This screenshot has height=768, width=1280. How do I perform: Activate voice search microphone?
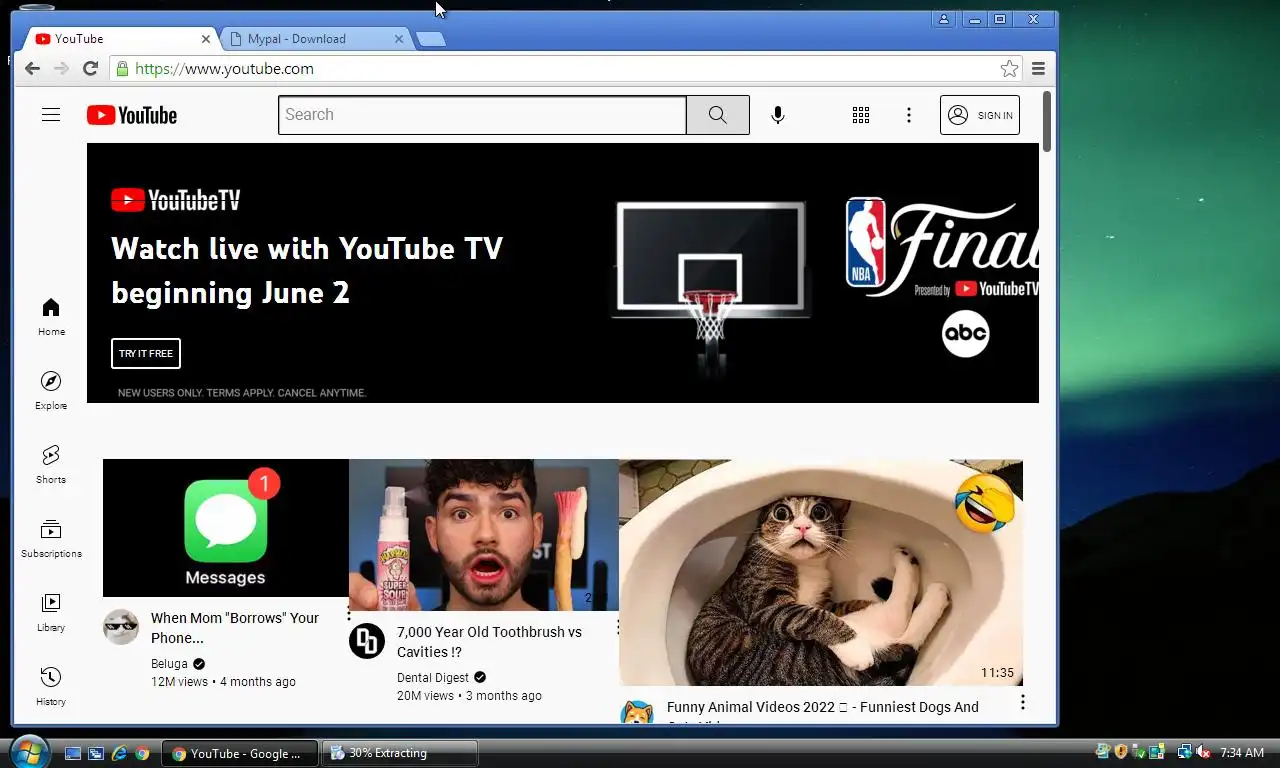click(x=778, y=115)
